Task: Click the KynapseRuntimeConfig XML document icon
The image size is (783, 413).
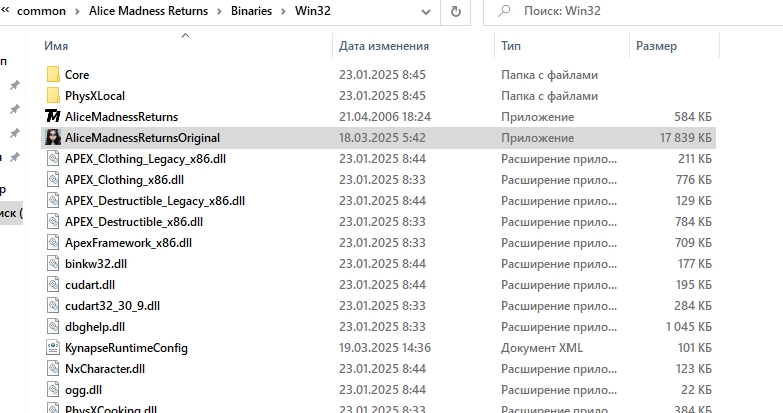Action: [x=53, y=347]
